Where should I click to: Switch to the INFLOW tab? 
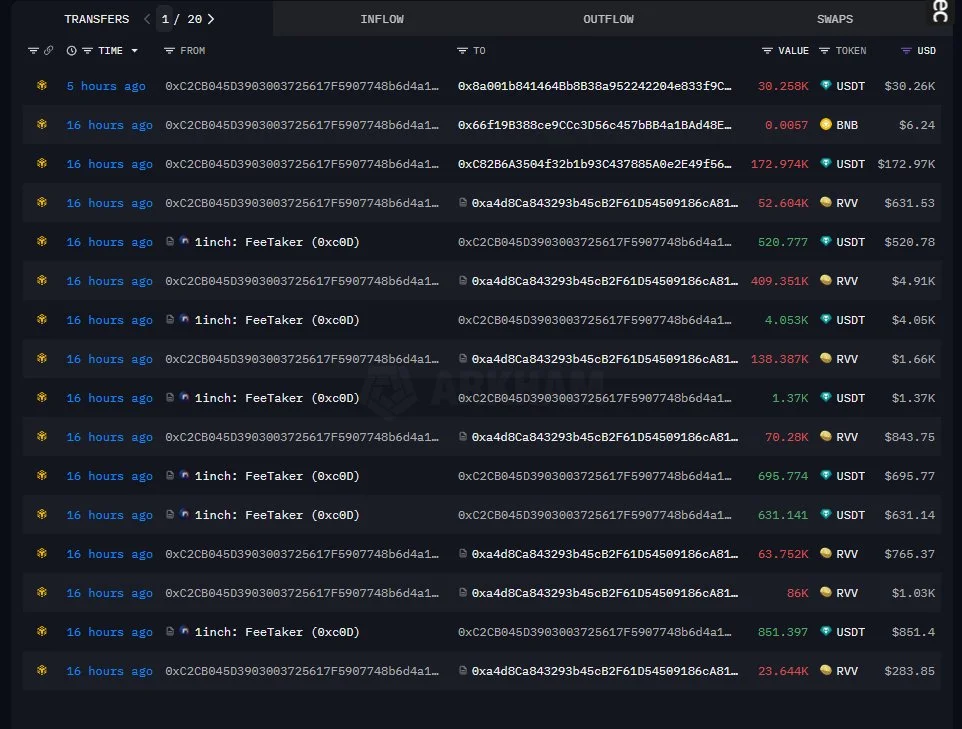(382, 19)
